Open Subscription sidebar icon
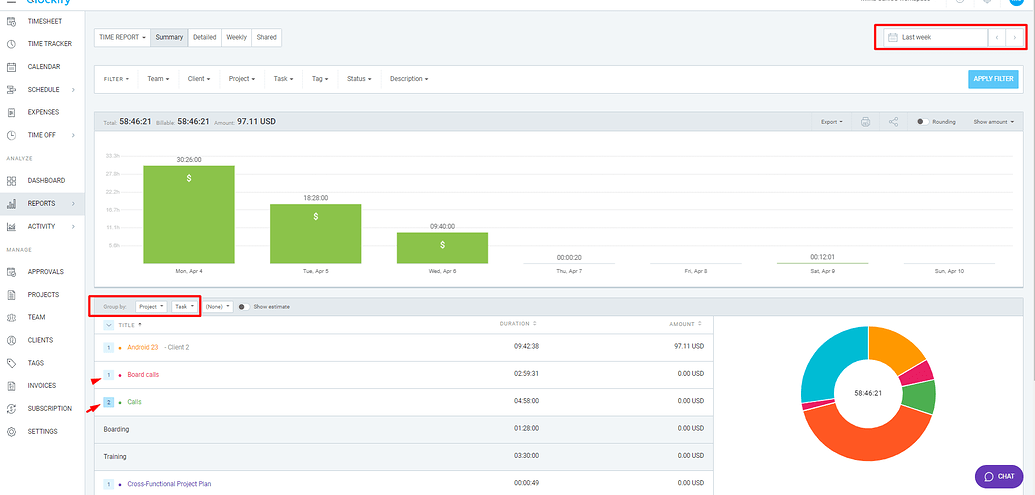 click(x=11, y=409)
